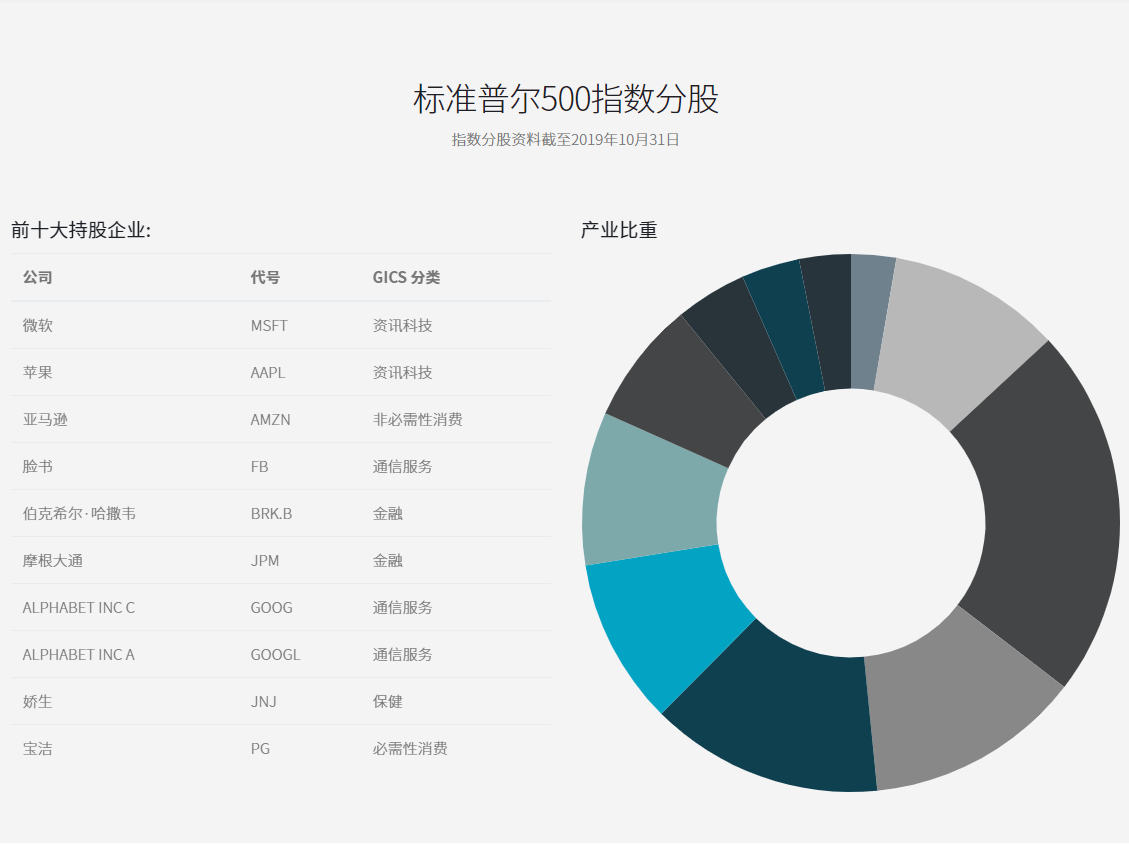
Task: Click the AAPL ticker symbol
Action: (x=270, y=372)
